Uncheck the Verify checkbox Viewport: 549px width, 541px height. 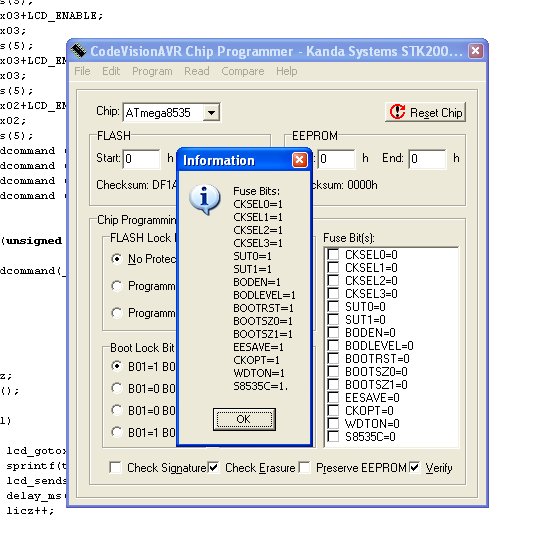pos(414,467)
